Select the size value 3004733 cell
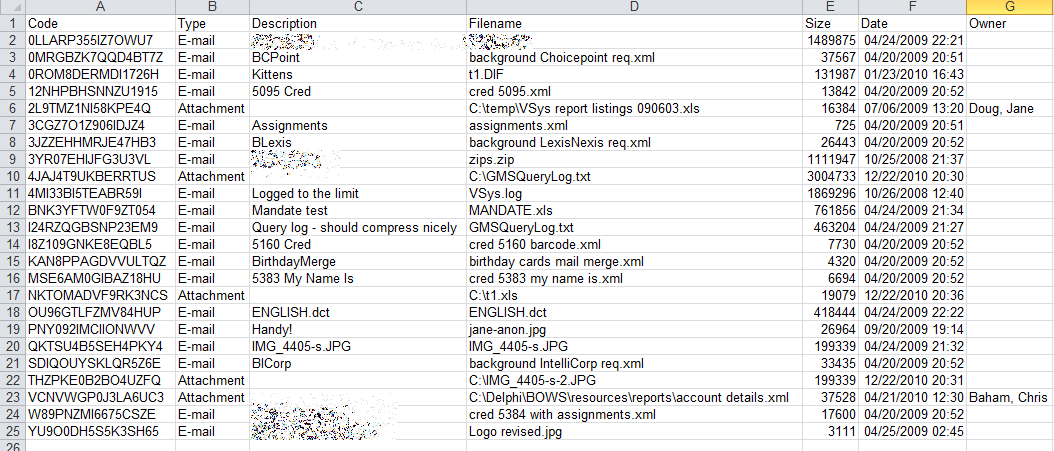Image resolution: width=1054 pixels, height=451 pixels. 829,176
